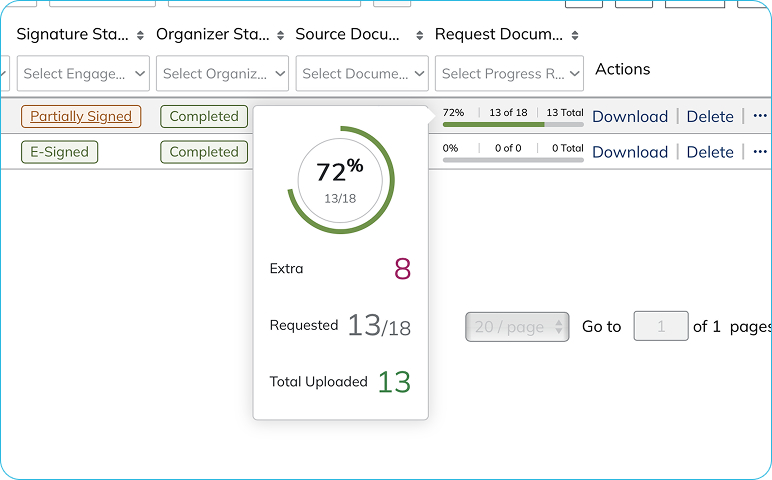Click the E-Signed status badge
This screenshot has height=480, width=772.
click(x=60, y=152)
